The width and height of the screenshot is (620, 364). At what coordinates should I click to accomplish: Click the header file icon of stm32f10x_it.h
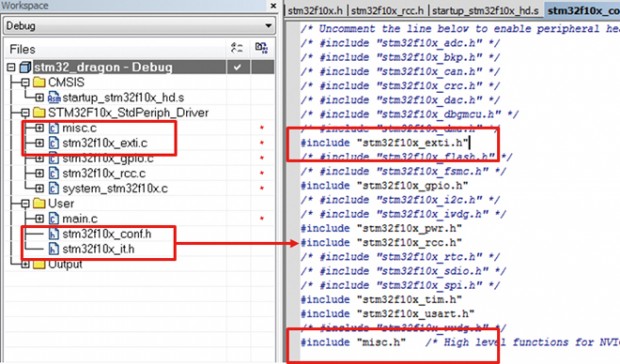[x=53, y=249]
